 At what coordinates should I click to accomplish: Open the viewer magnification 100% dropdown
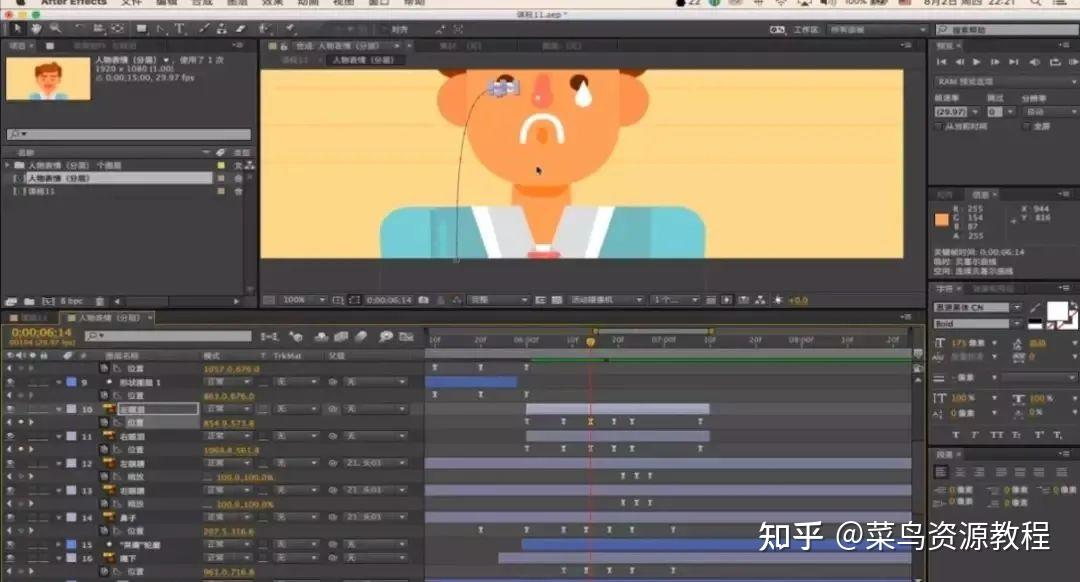point(304,300)
